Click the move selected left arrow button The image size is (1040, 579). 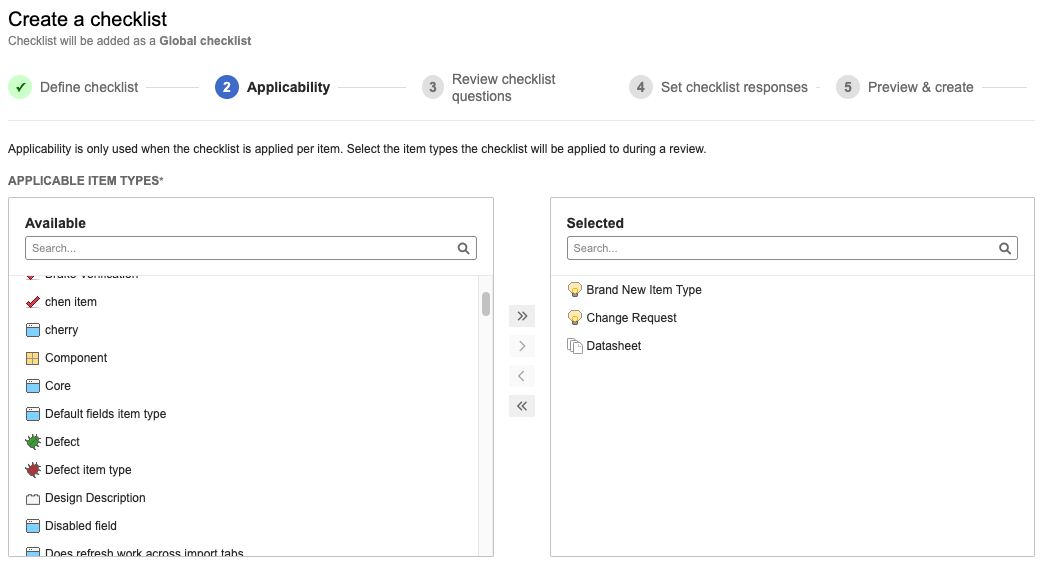click(522, 376)
